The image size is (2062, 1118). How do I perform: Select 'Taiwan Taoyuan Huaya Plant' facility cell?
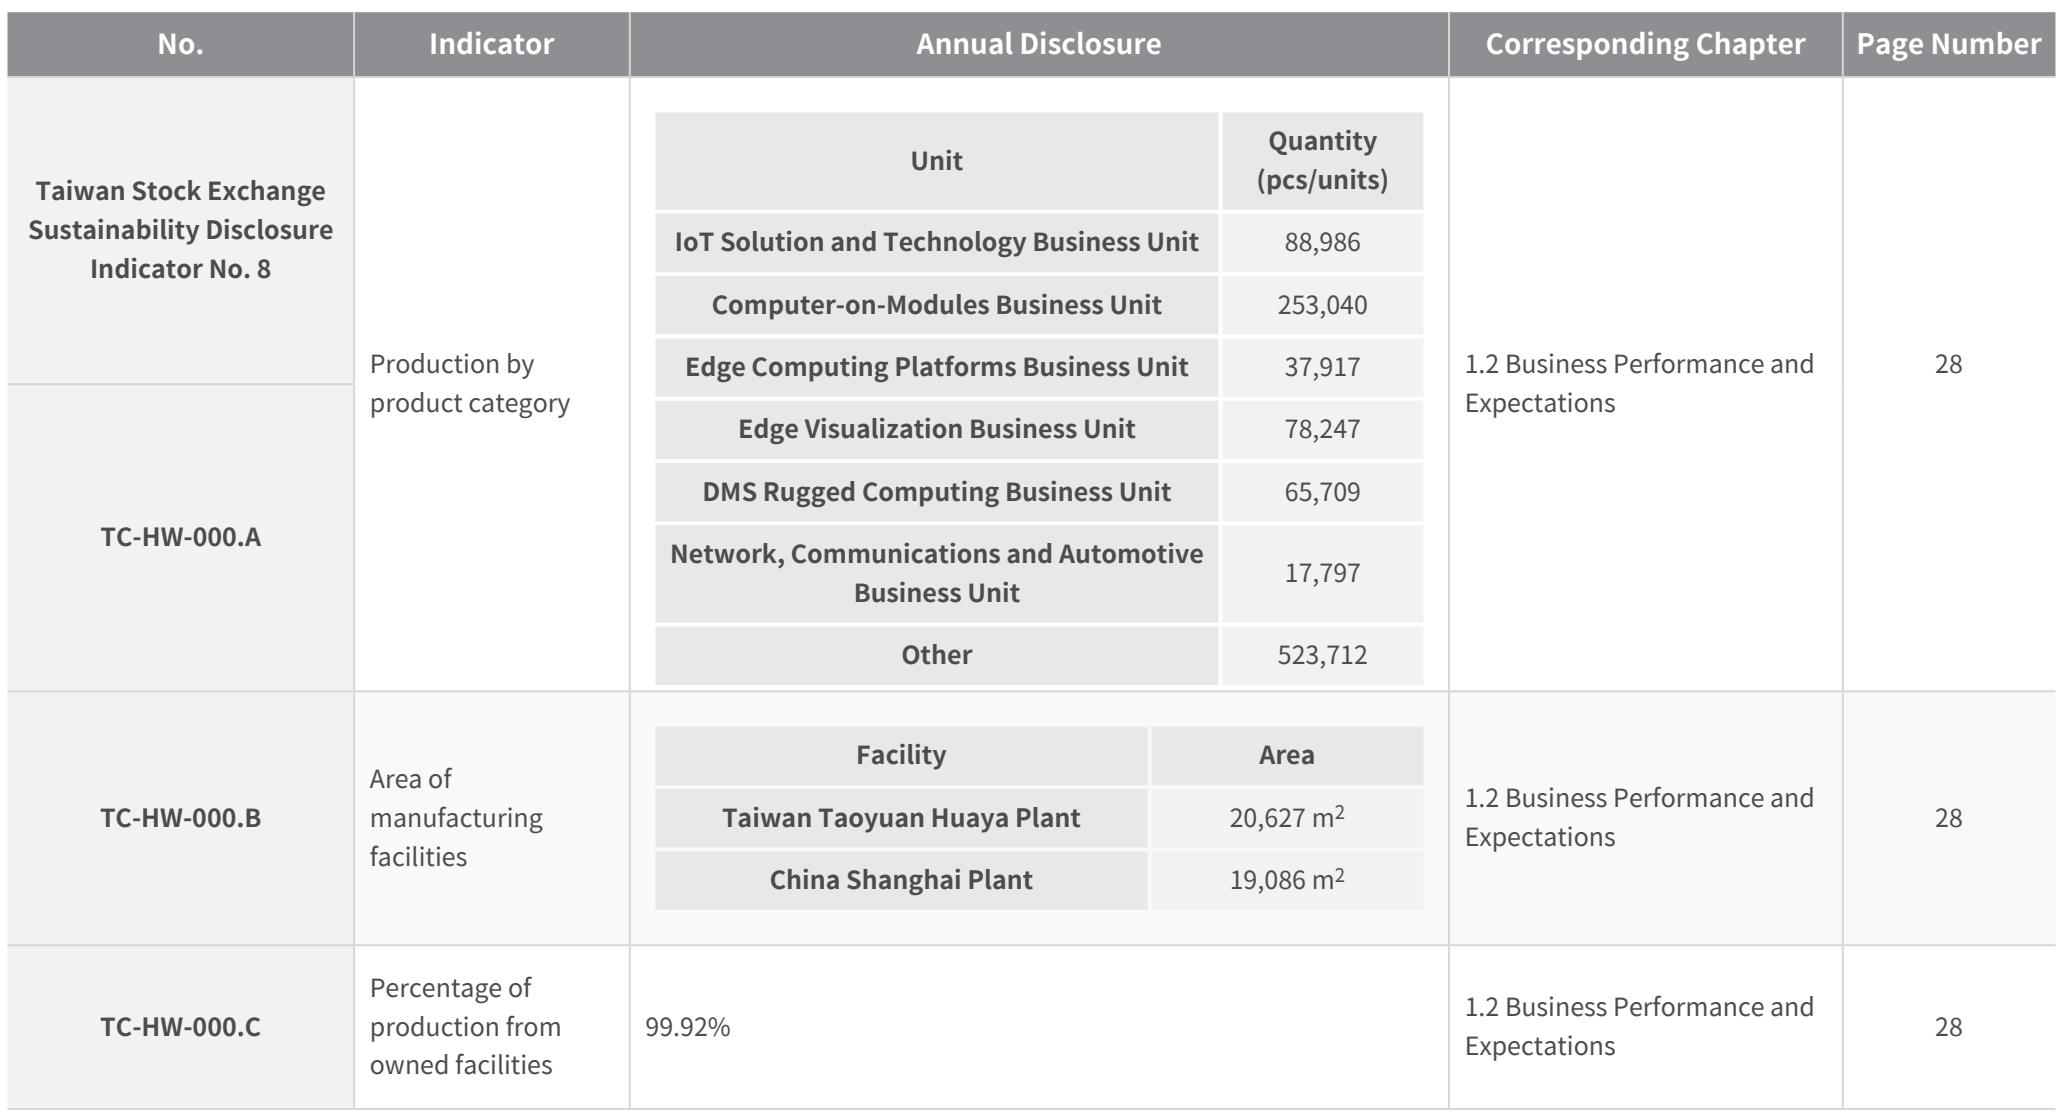click(x=901, y=818)
